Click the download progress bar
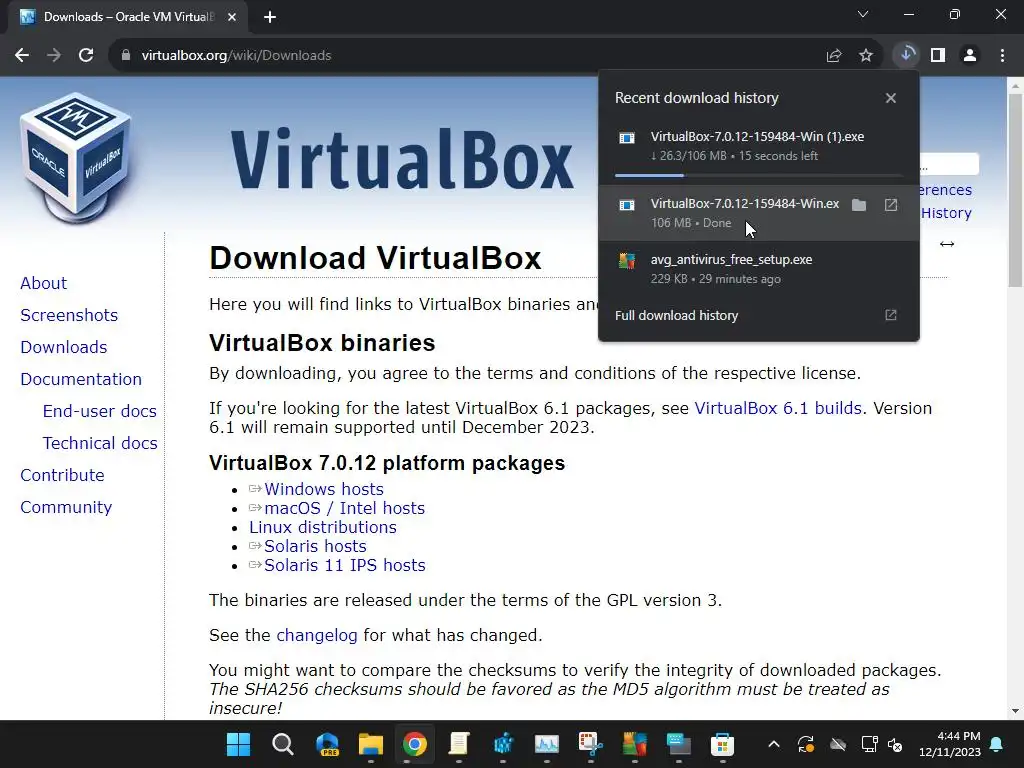This screenshot has width=1024, height=768. click(759, 176)
